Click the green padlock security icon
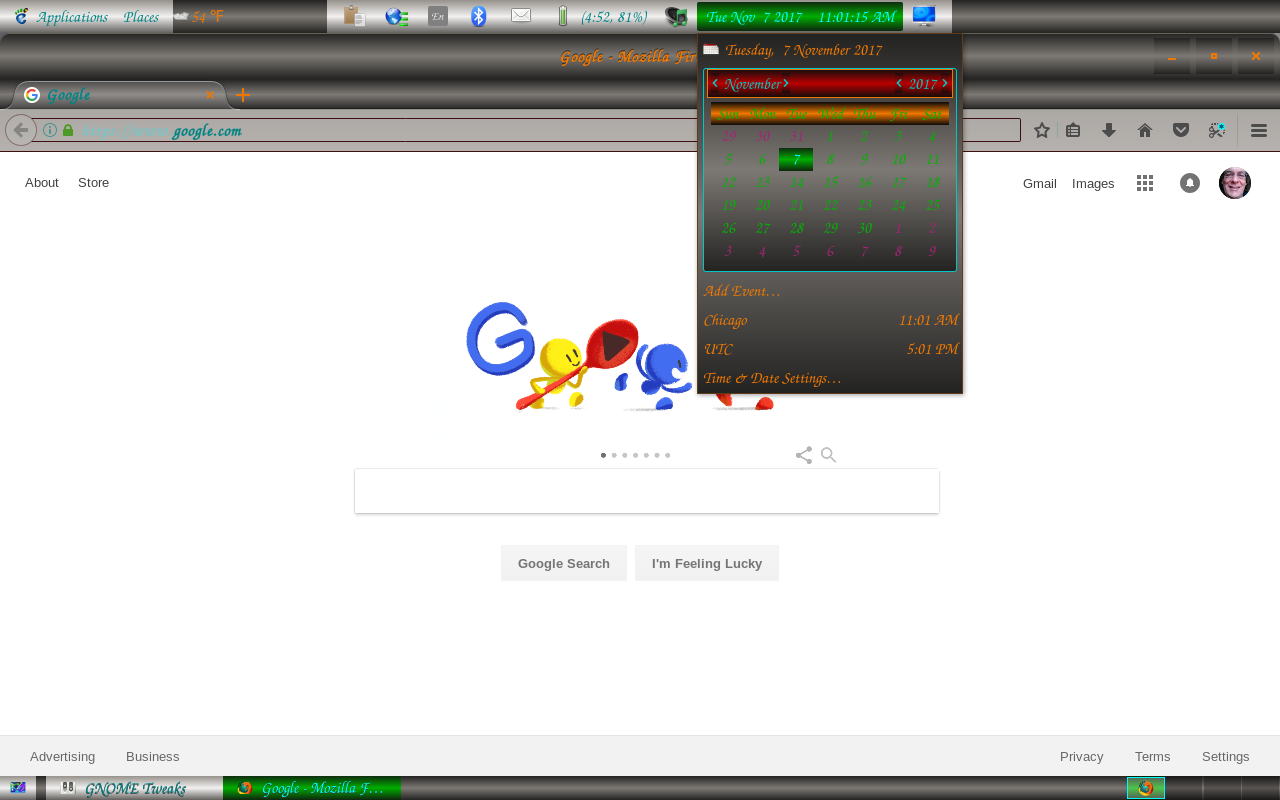The height and width of the screenshot is (800, 1280). click(x=68, y=130)
